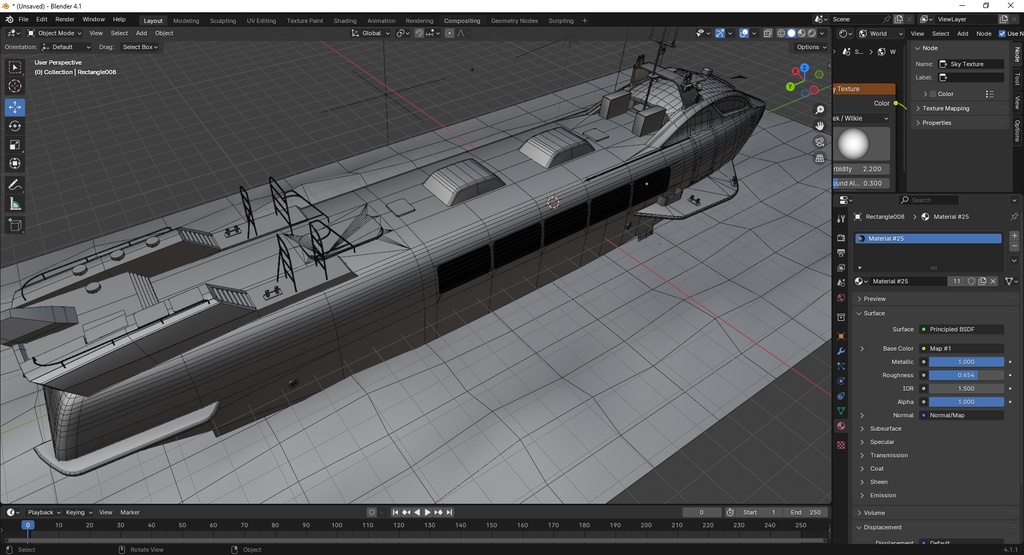Switch to rendered viewport shading
1024x555 pixels.
coord(812,33)
